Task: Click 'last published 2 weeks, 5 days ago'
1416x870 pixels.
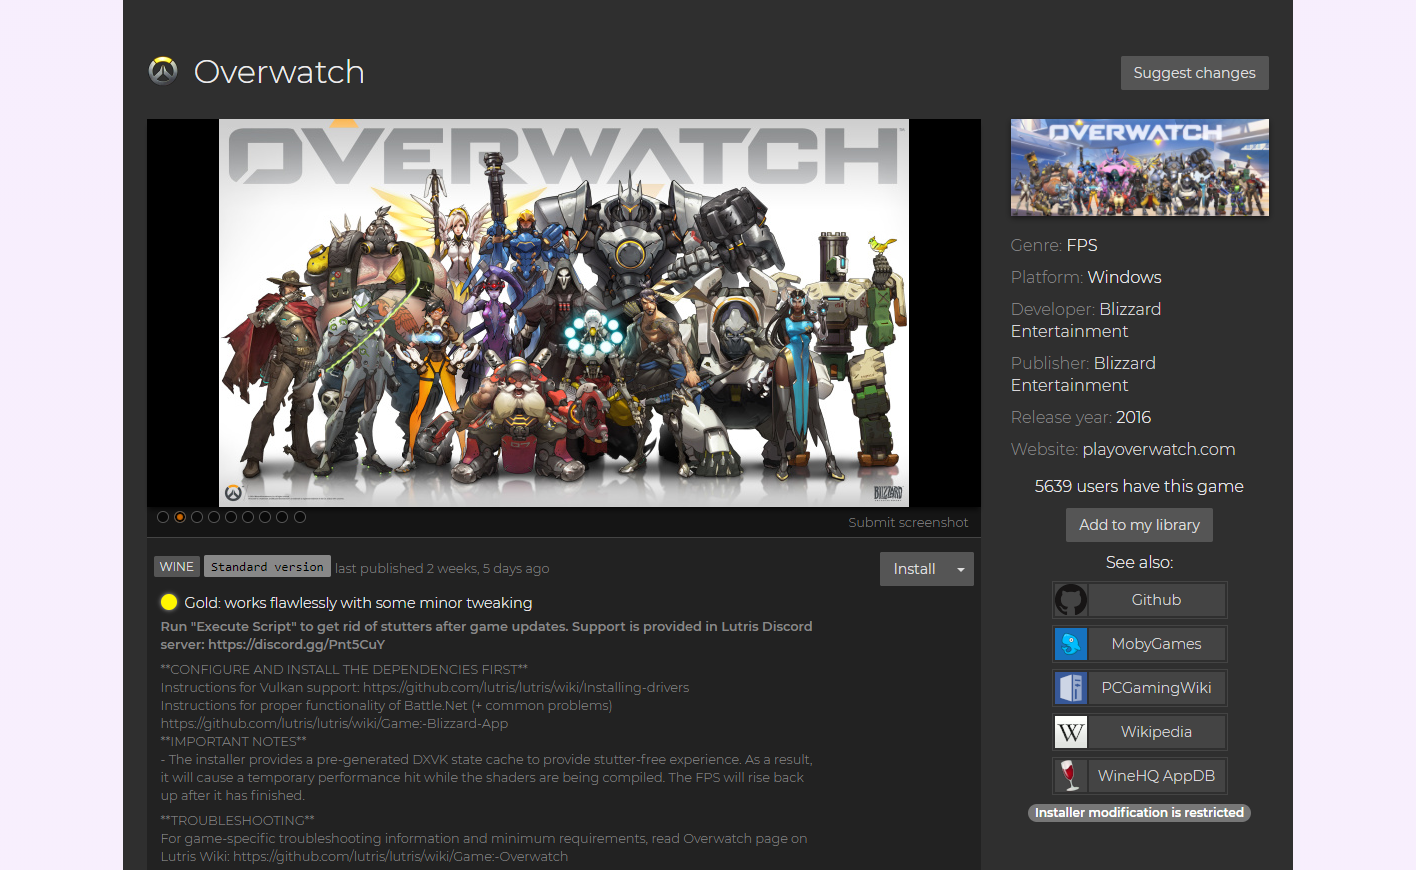Action: (442, 568)
